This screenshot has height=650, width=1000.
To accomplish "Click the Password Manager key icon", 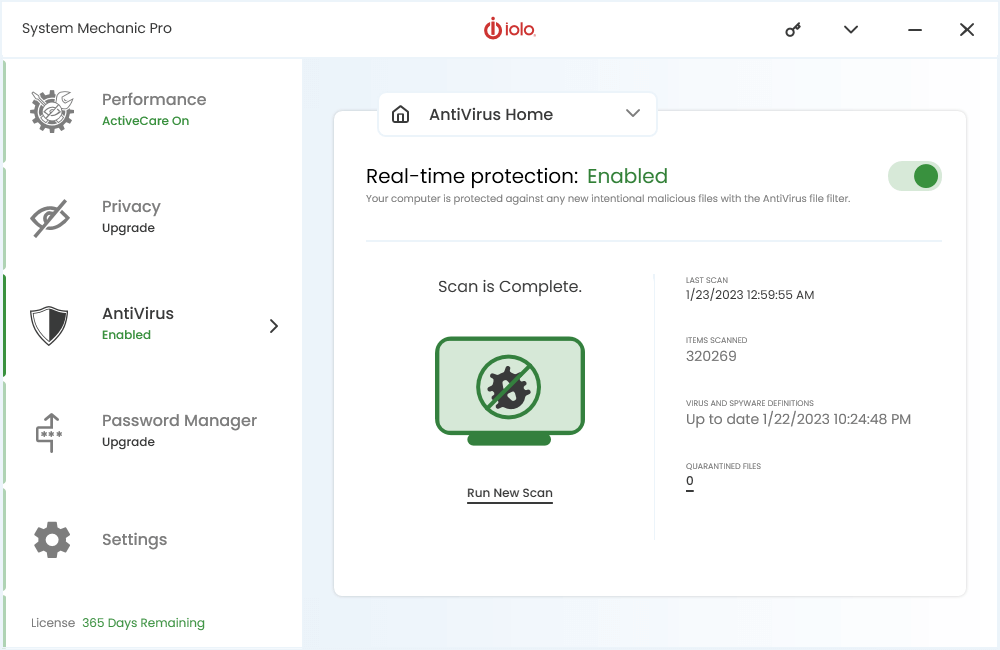I will pyautogui.click(x=51, y=432).
